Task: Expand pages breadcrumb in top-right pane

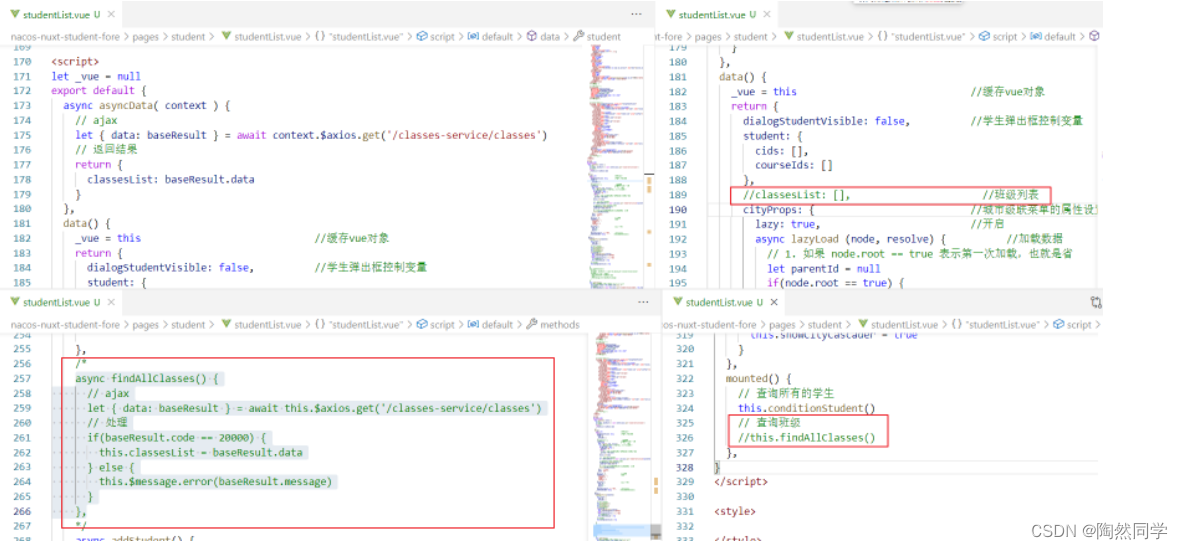Action: 708,36
